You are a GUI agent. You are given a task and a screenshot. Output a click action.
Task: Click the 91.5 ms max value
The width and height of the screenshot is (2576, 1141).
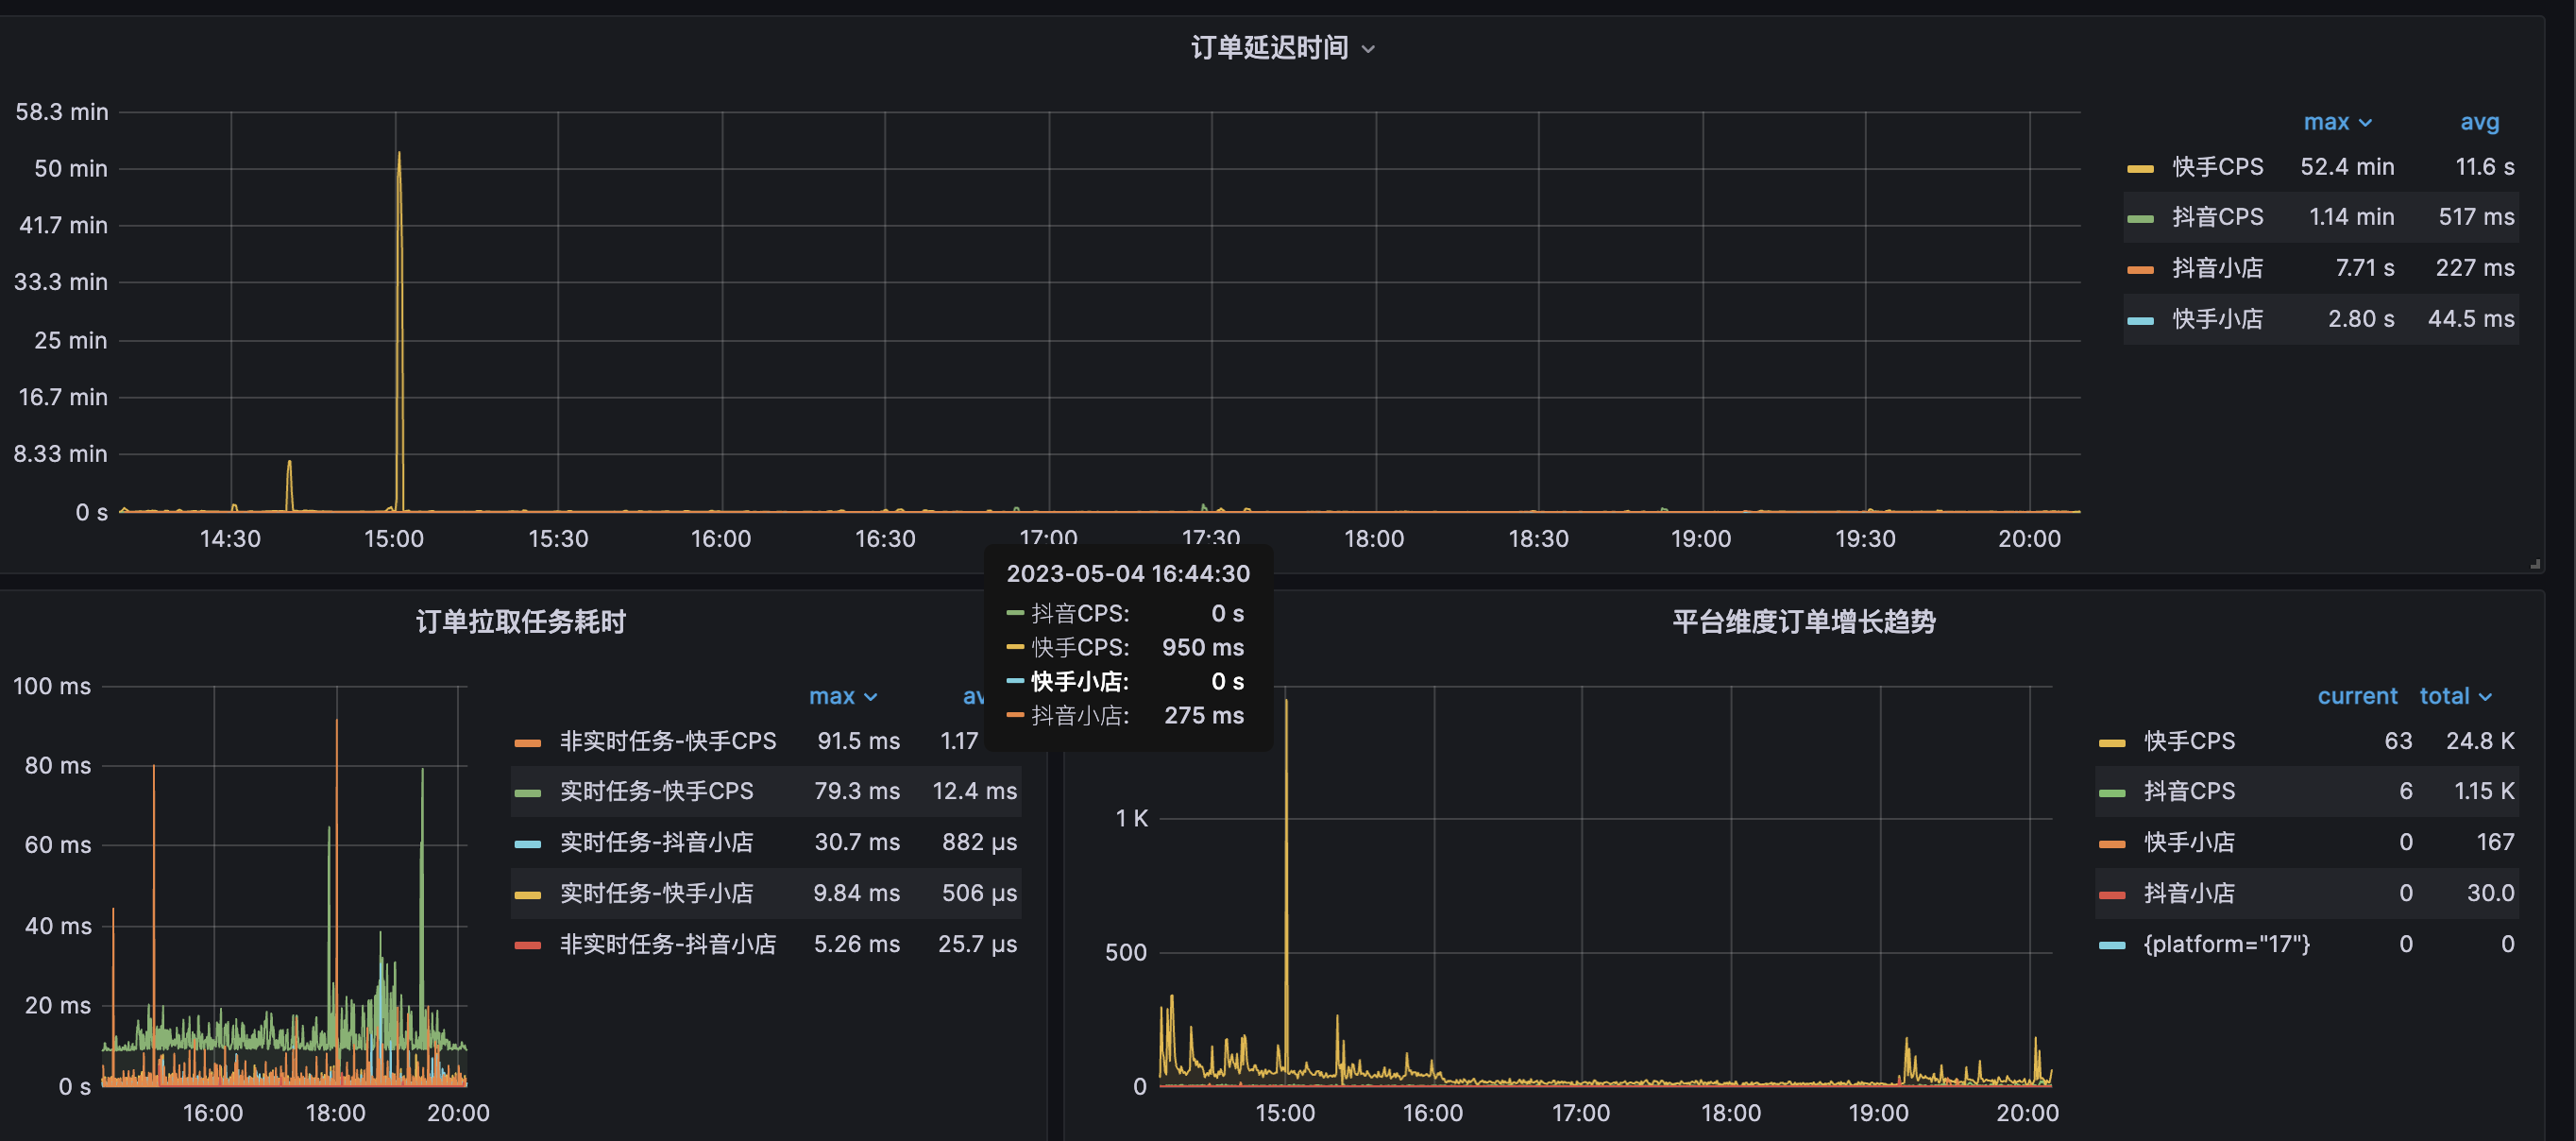tap(858, 741)
